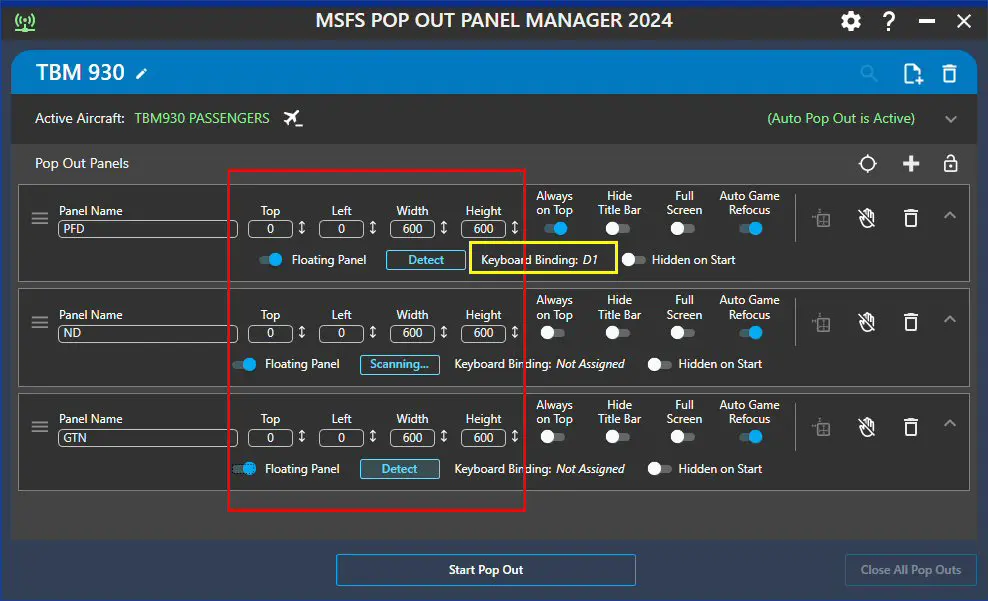Edit TBM 930 profile name pencil icon
Image resolution: width=988 pixels, height=601 pixels.
142,74
